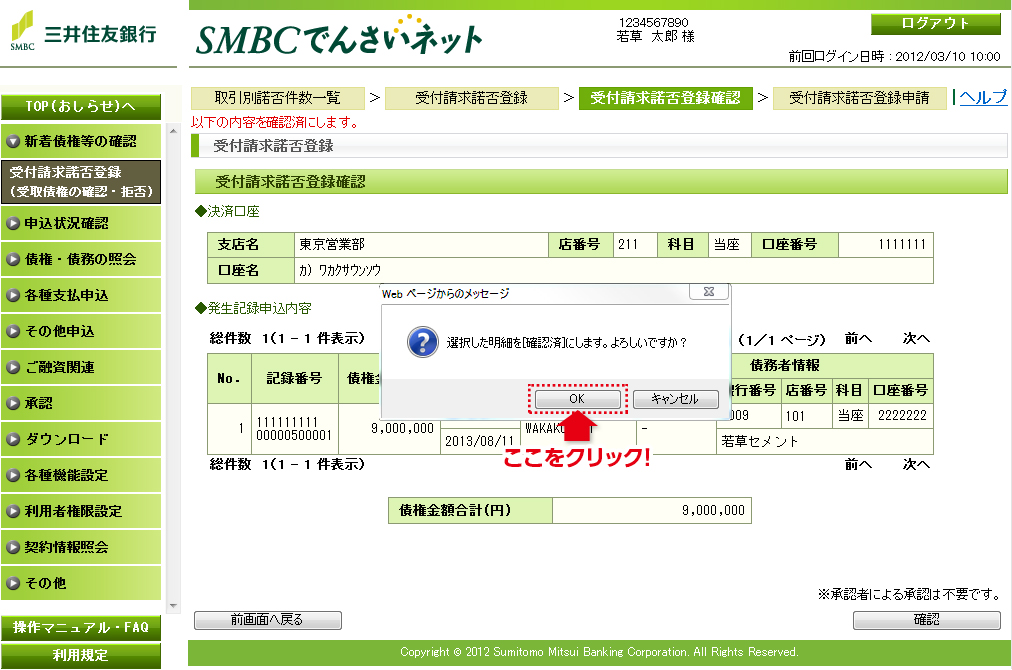Click the account number 1111111
The height and width of the screenshot is (670, 1012).
(902, 245)
